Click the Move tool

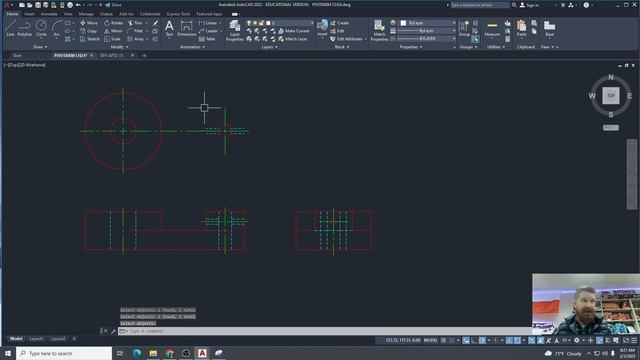click(x=89, y=23)
